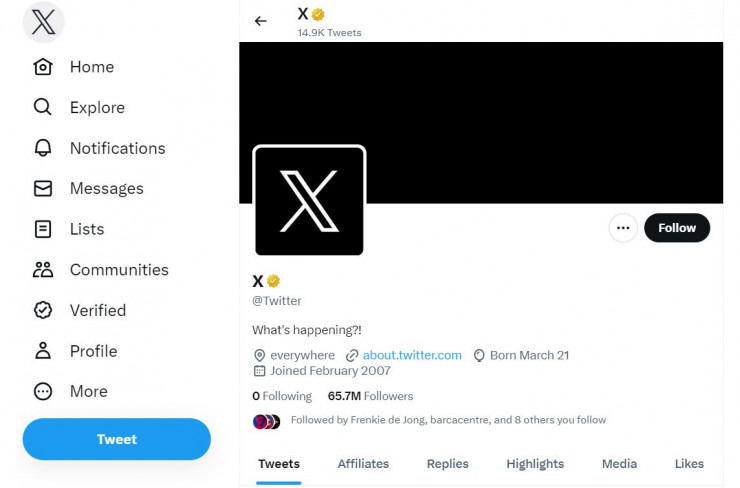Image resolution: width=740 pixels, height=488 pixels.
Task: Open Notifications via the bell icon
Action: [43, 148]
